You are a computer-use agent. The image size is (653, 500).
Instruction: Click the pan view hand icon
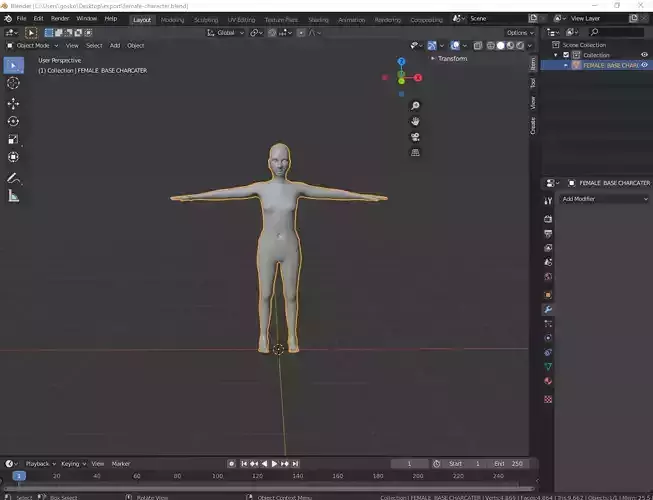pyautogui.click(x=415, y=122)
